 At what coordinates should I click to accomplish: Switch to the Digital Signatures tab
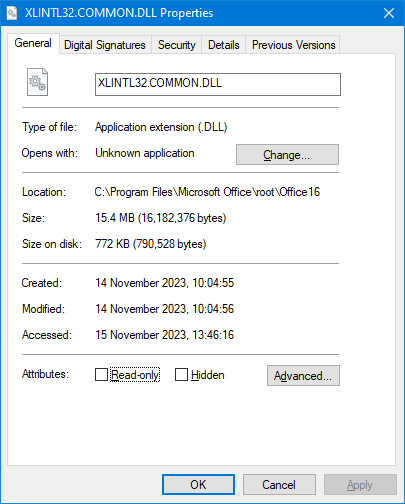pyautogui.click(x=105, y=45)
